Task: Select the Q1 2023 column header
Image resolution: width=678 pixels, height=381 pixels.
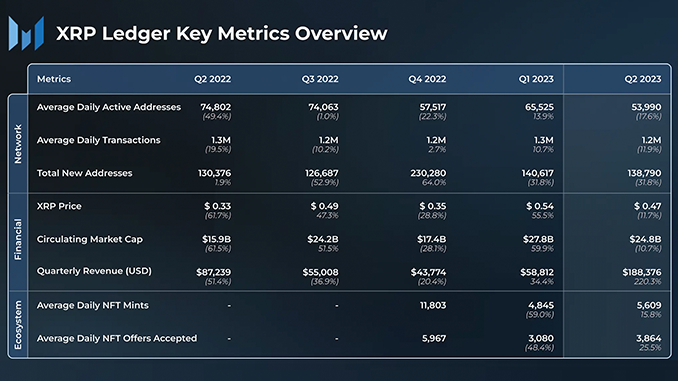Action: pyautogui.click(x=536, y=79)
